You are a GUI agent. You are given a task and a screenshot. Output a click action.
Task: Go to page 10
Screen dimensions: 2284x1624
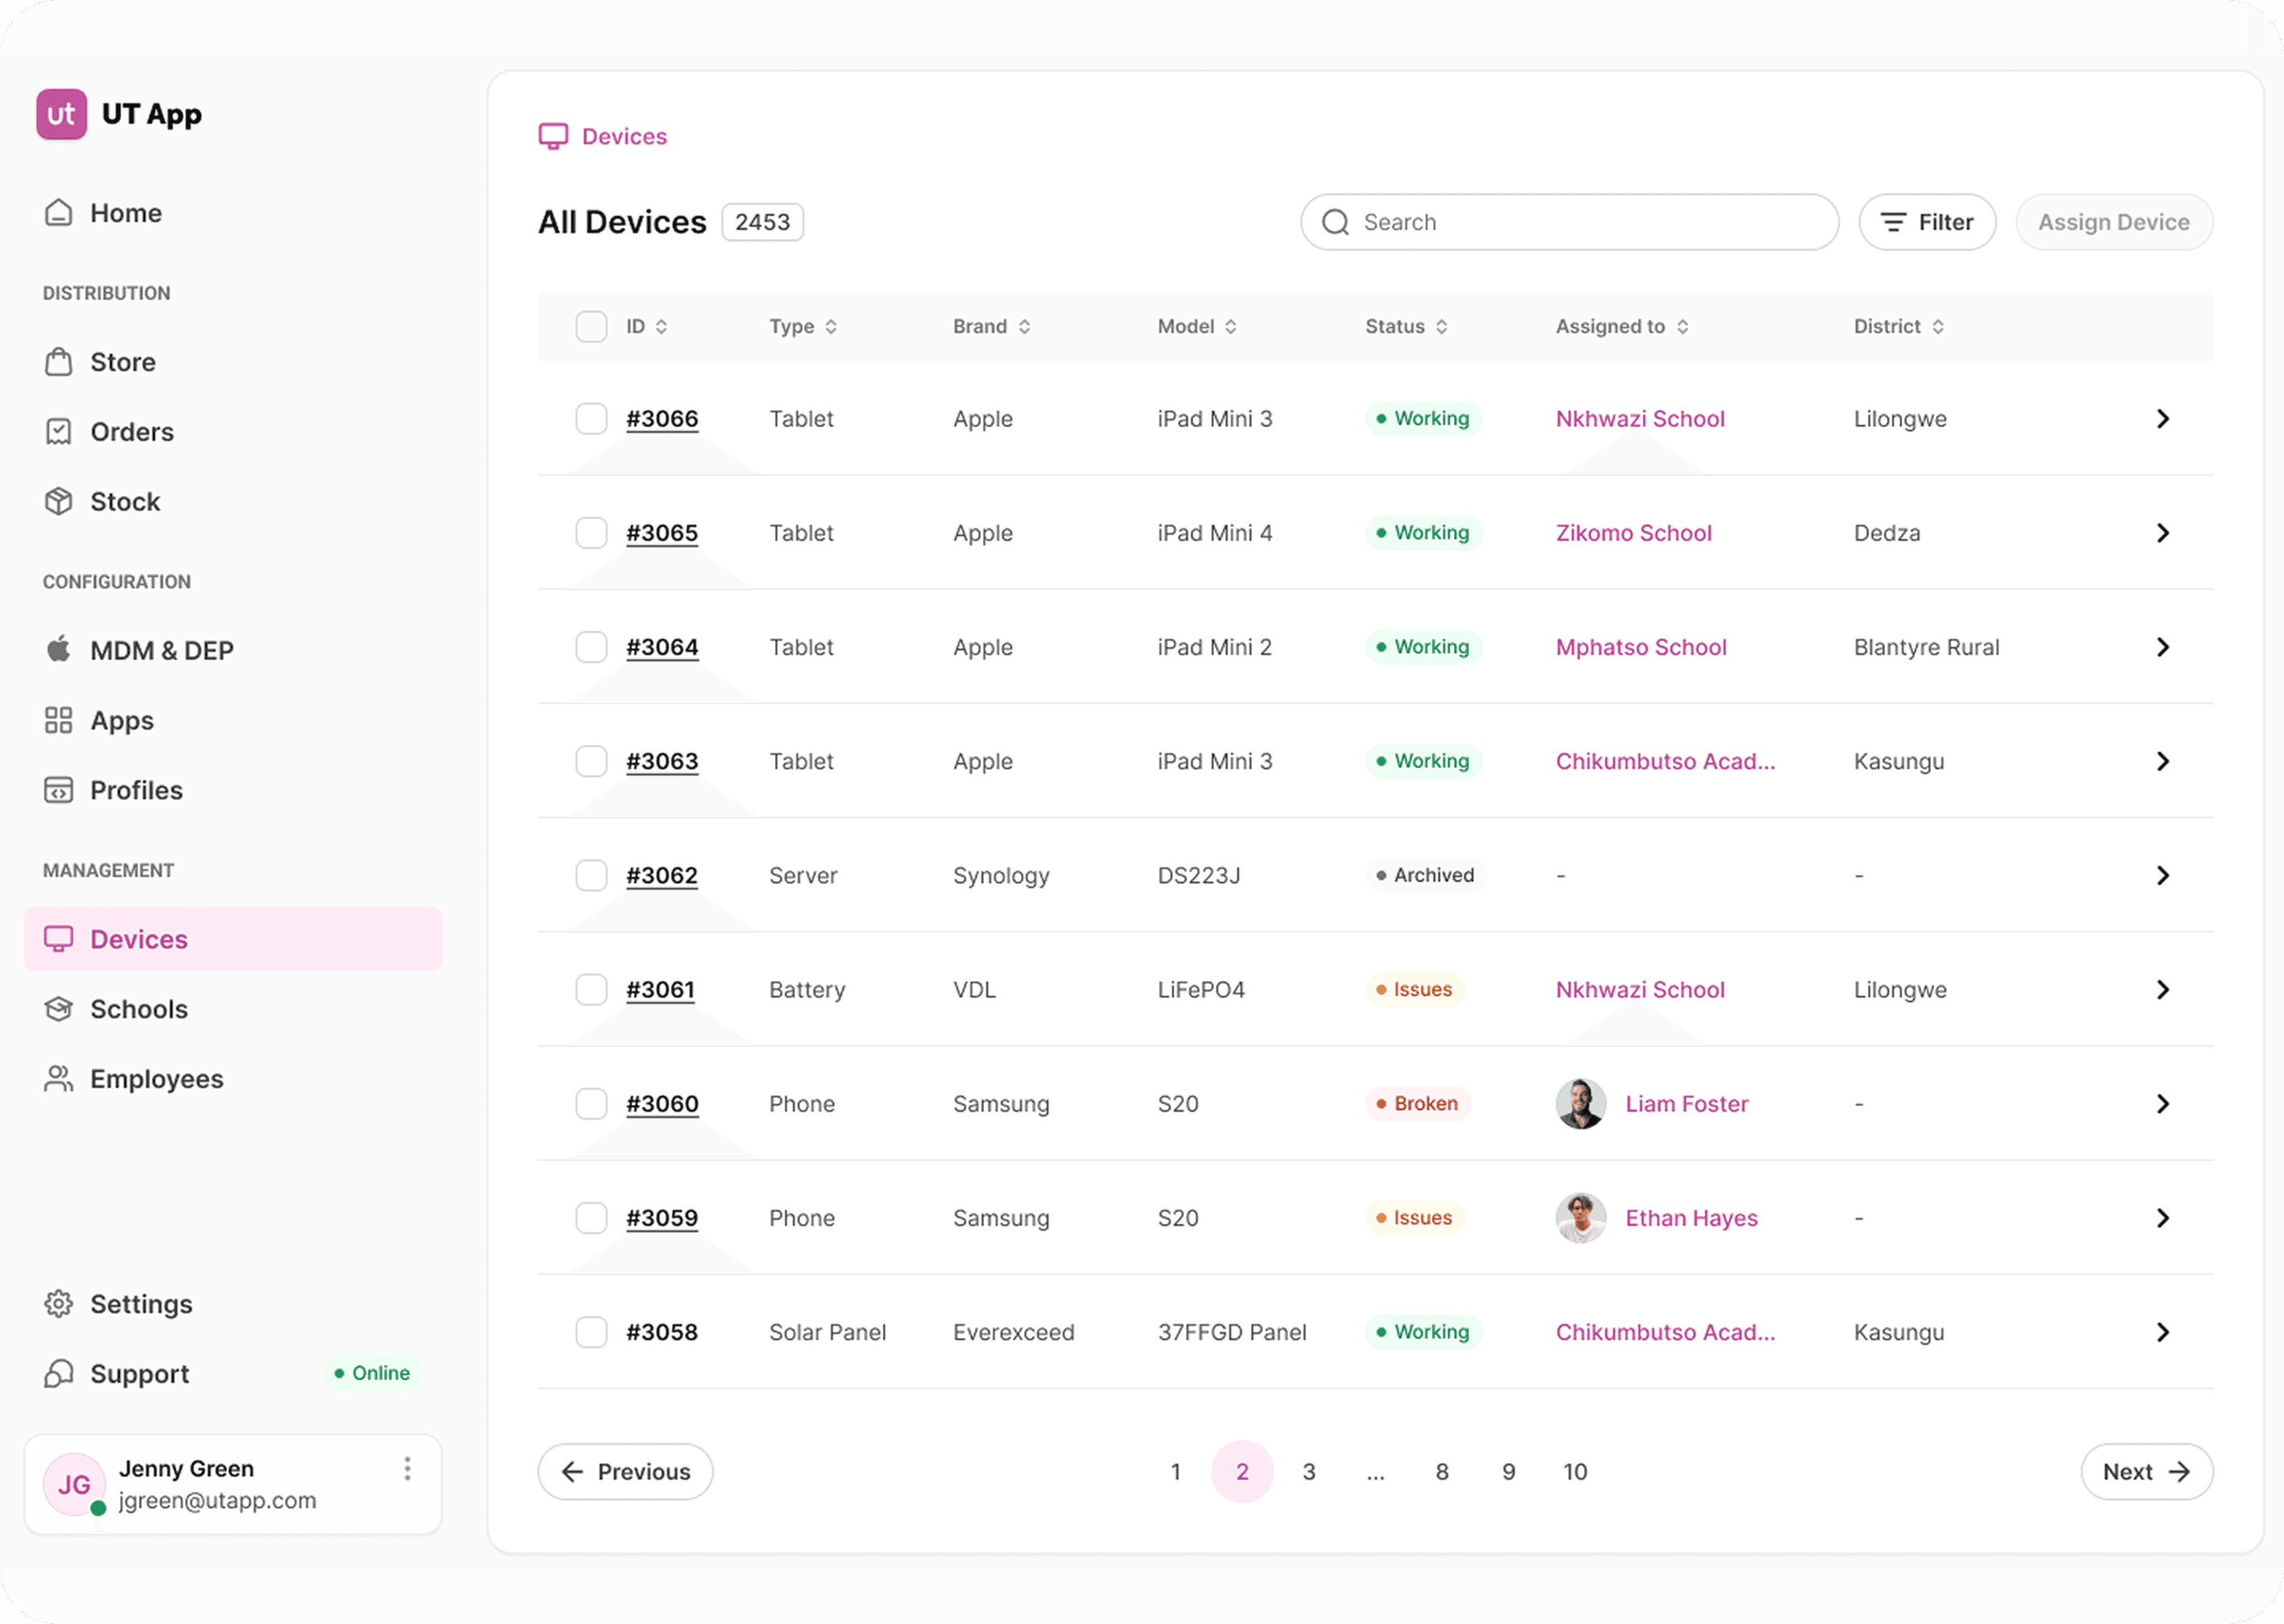pos(1575,1472)
